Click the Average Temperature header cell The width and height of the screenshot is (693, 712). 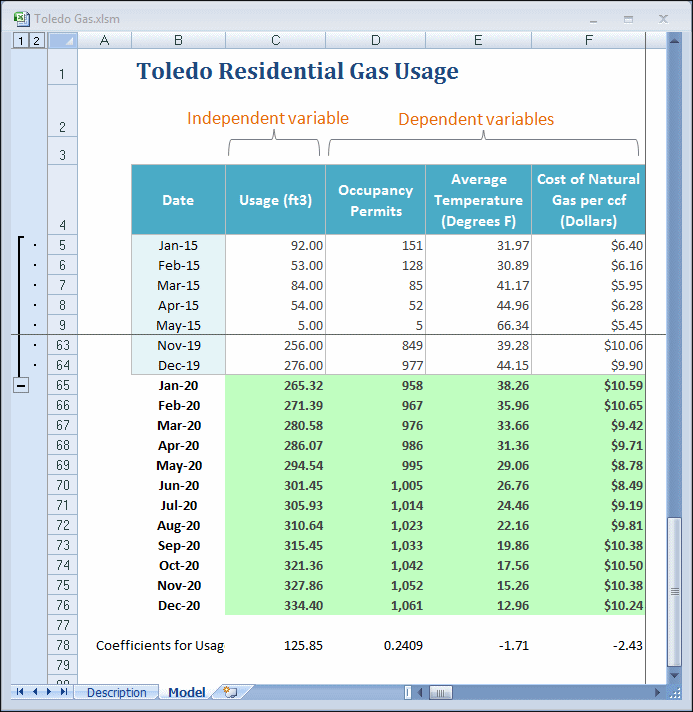point(478,200)
